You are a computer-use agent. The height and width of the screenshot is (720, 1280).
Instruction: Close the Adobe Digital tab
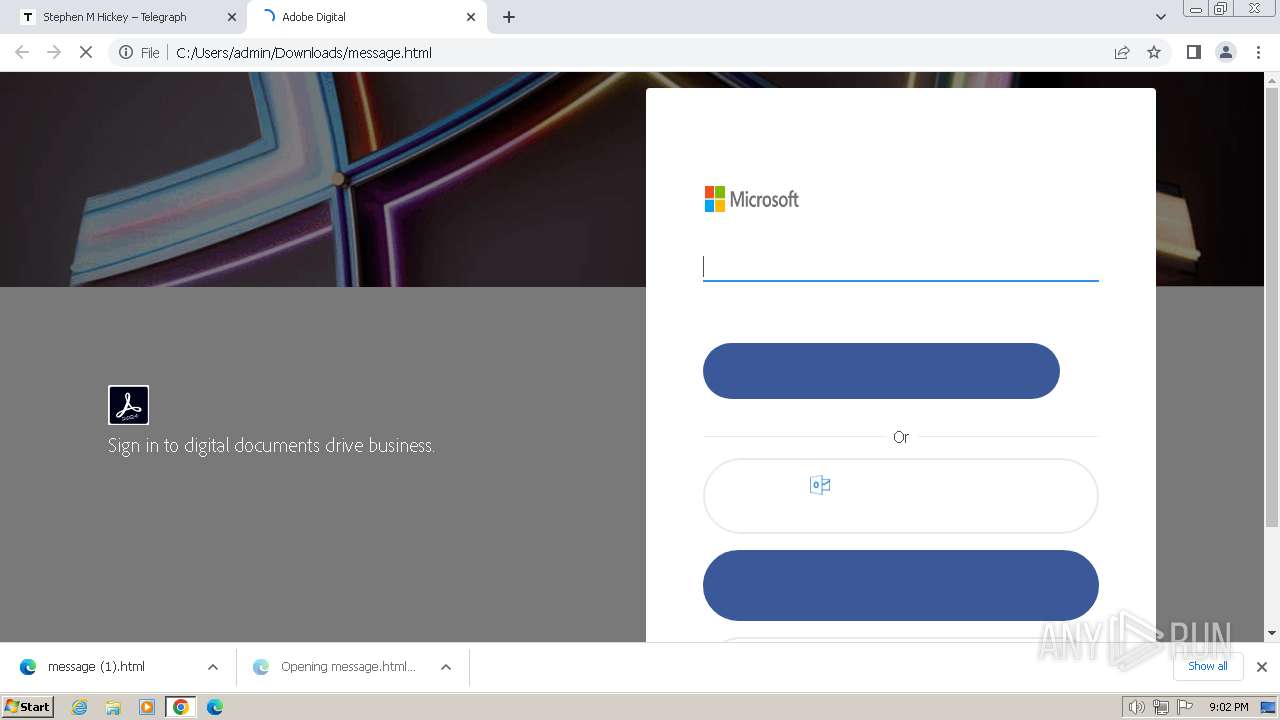471,17
